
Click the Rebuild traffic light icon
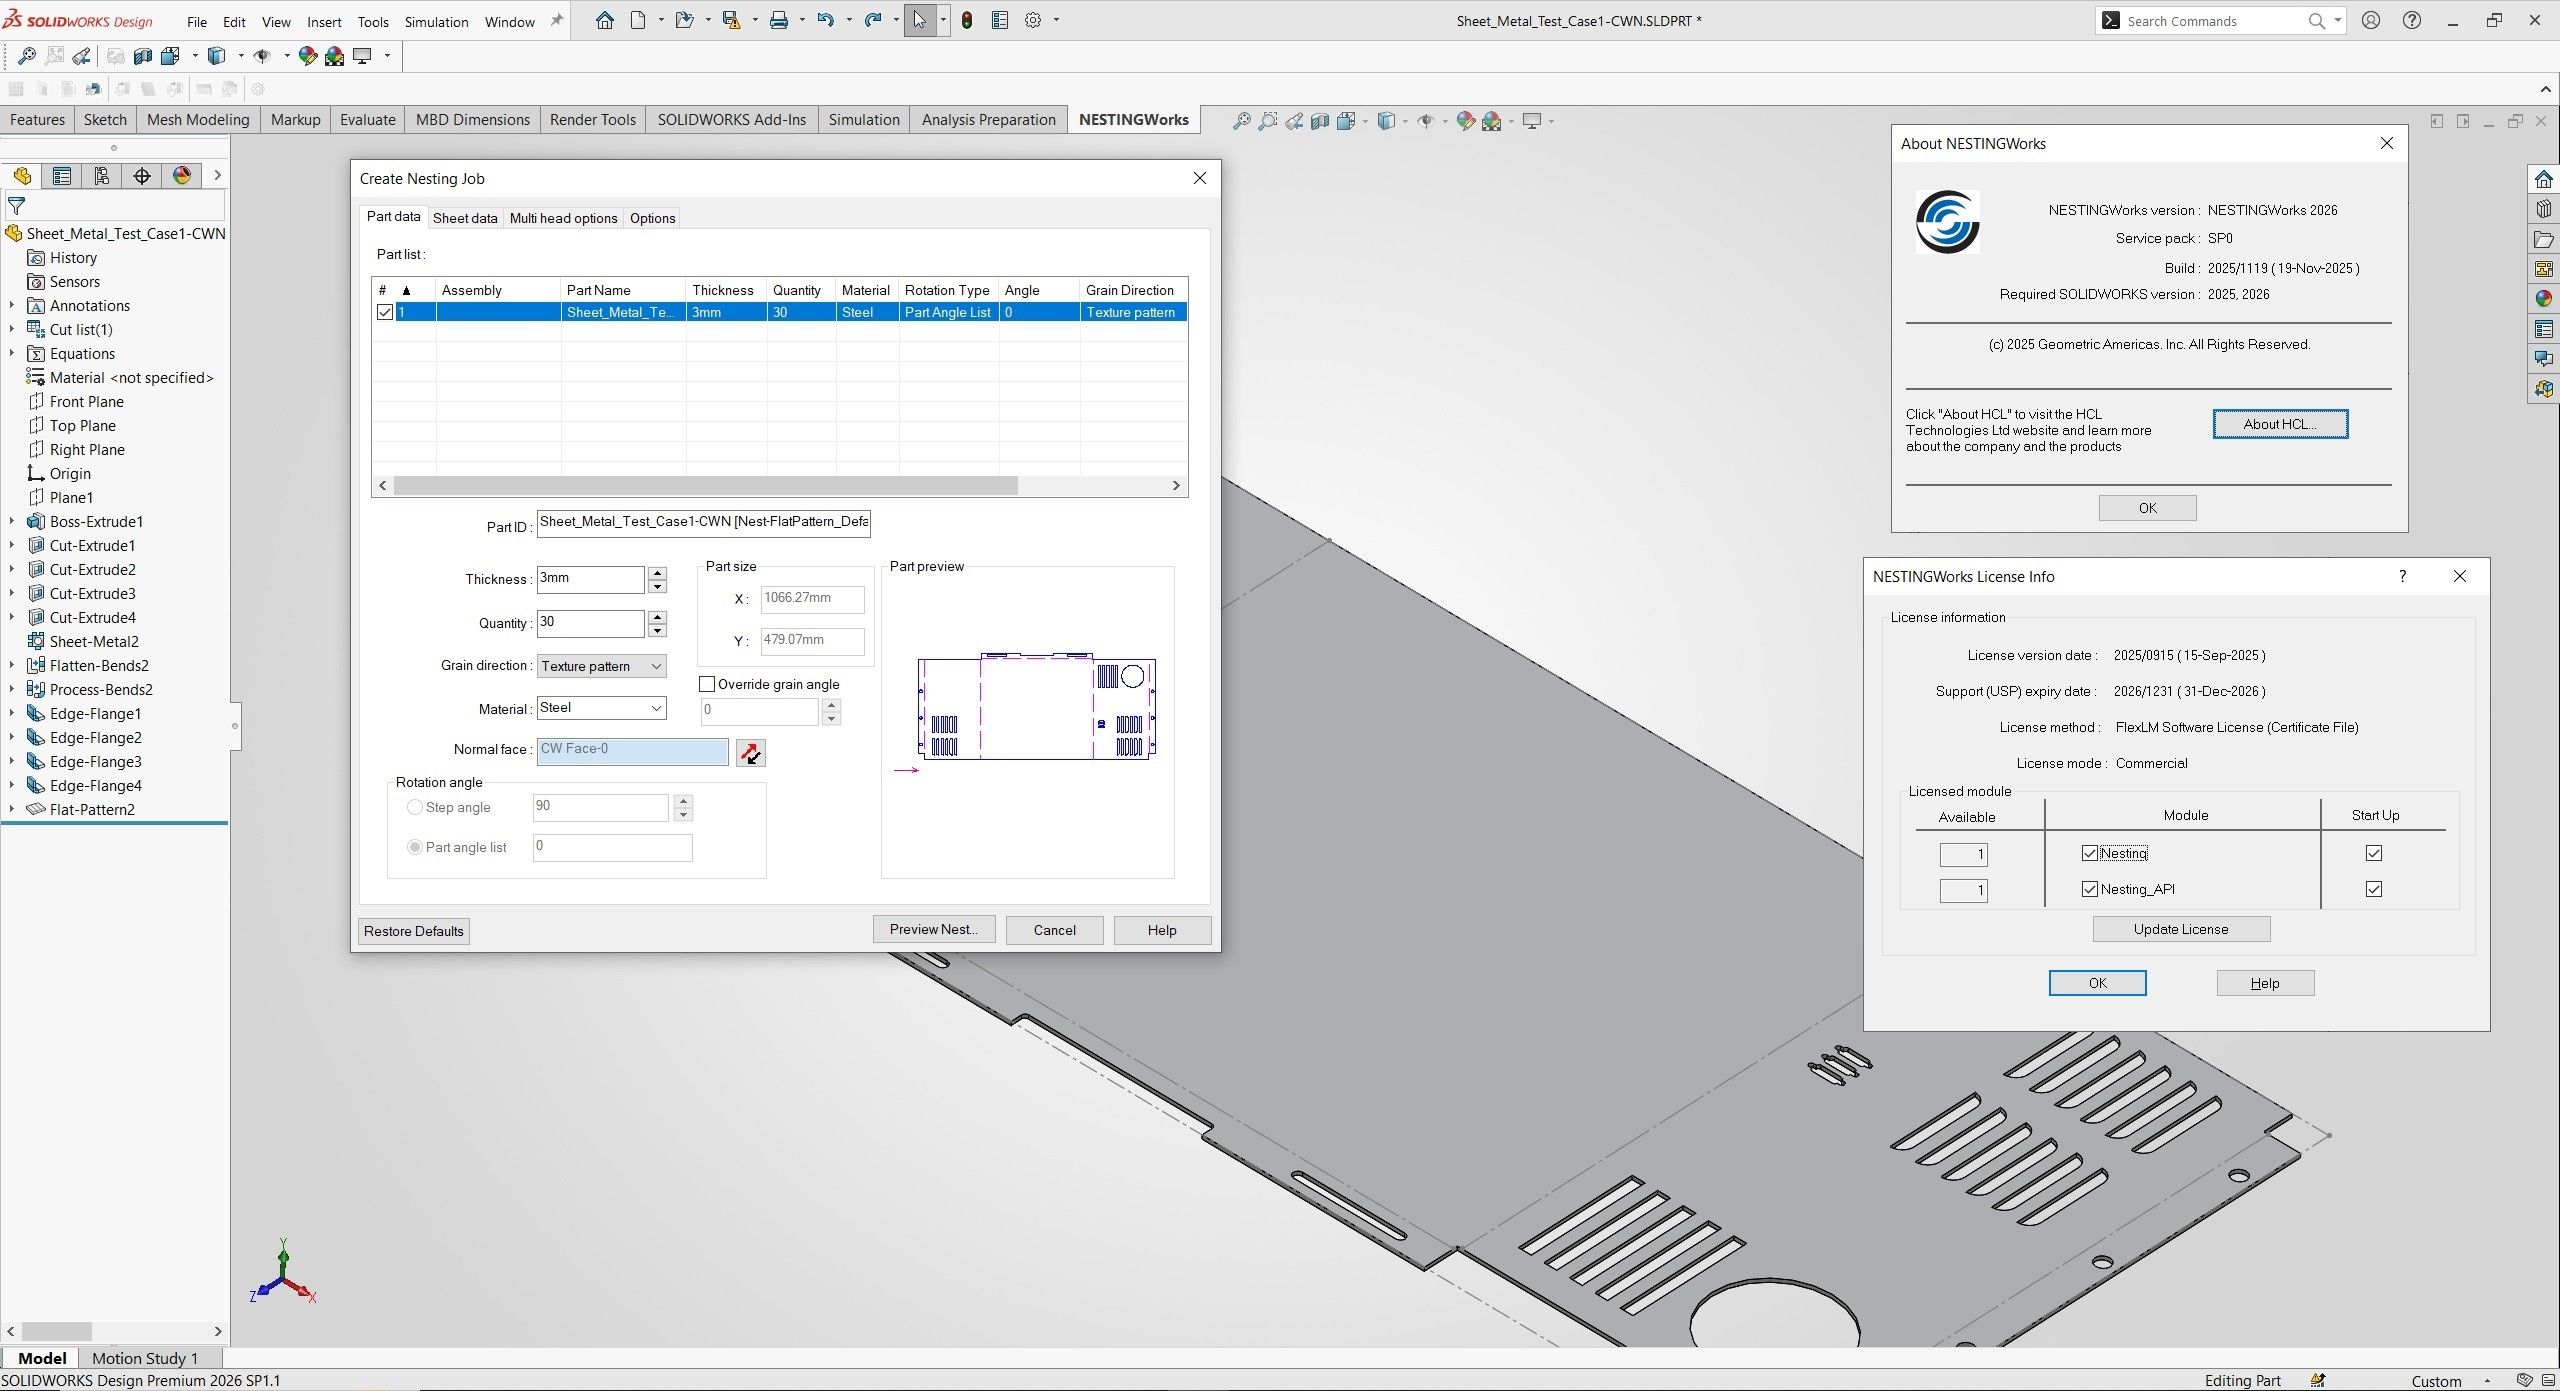coord(967,21)
